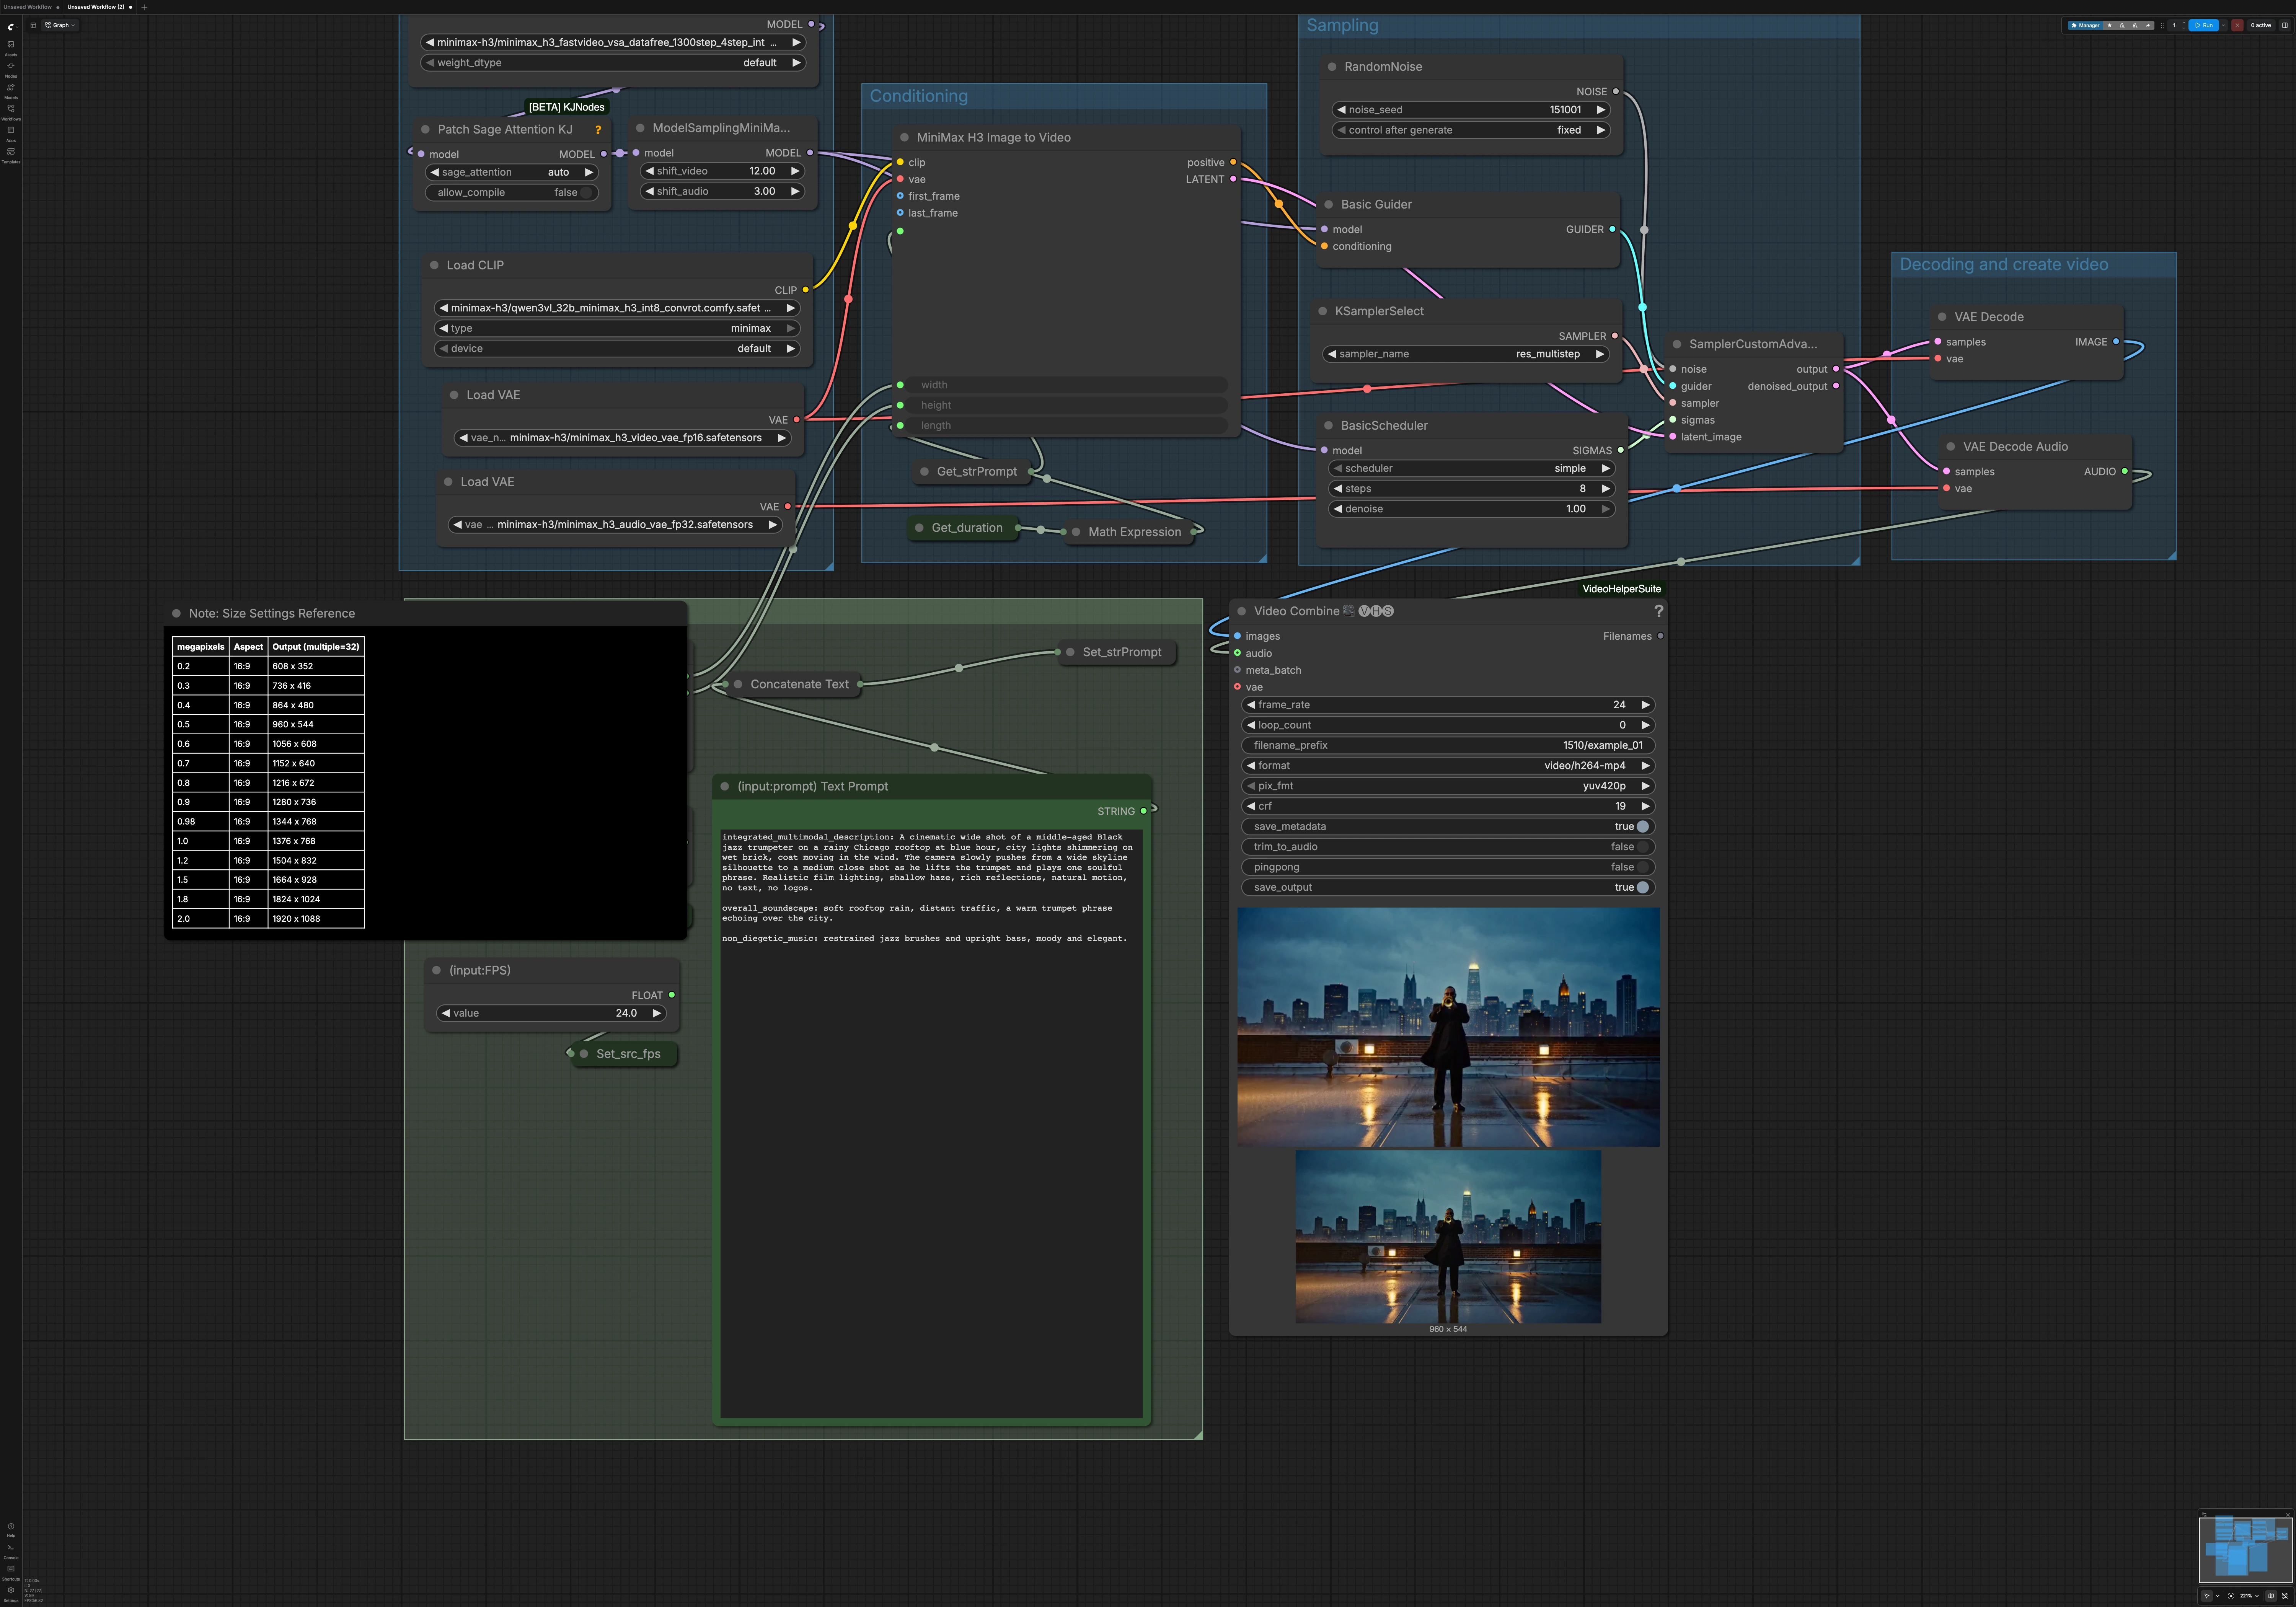Viewport: 2296px width, 1607px height.
Task: Click the filename_prefix field 1510/example_01
Action: pos(1448,745)
